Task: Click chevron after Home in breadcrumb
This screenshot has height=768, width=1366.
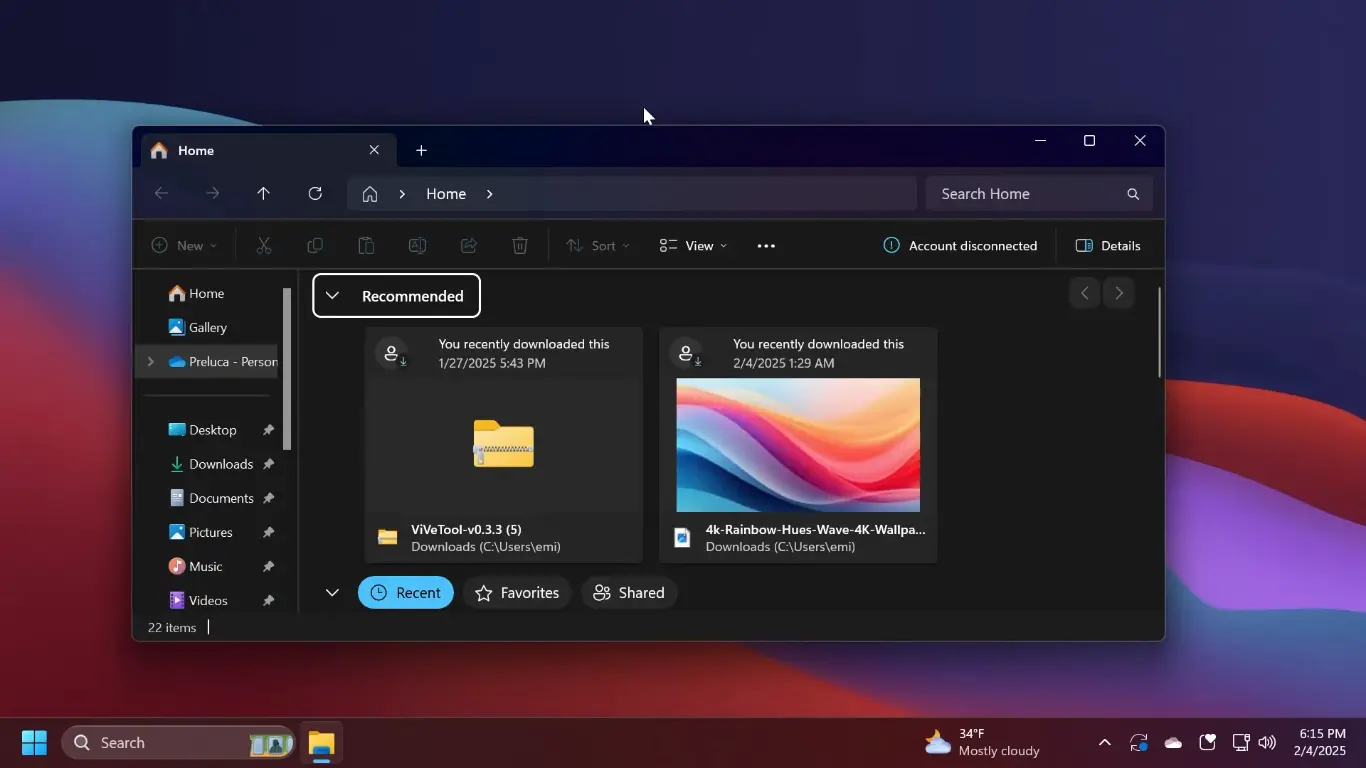Action: [489, 194]
